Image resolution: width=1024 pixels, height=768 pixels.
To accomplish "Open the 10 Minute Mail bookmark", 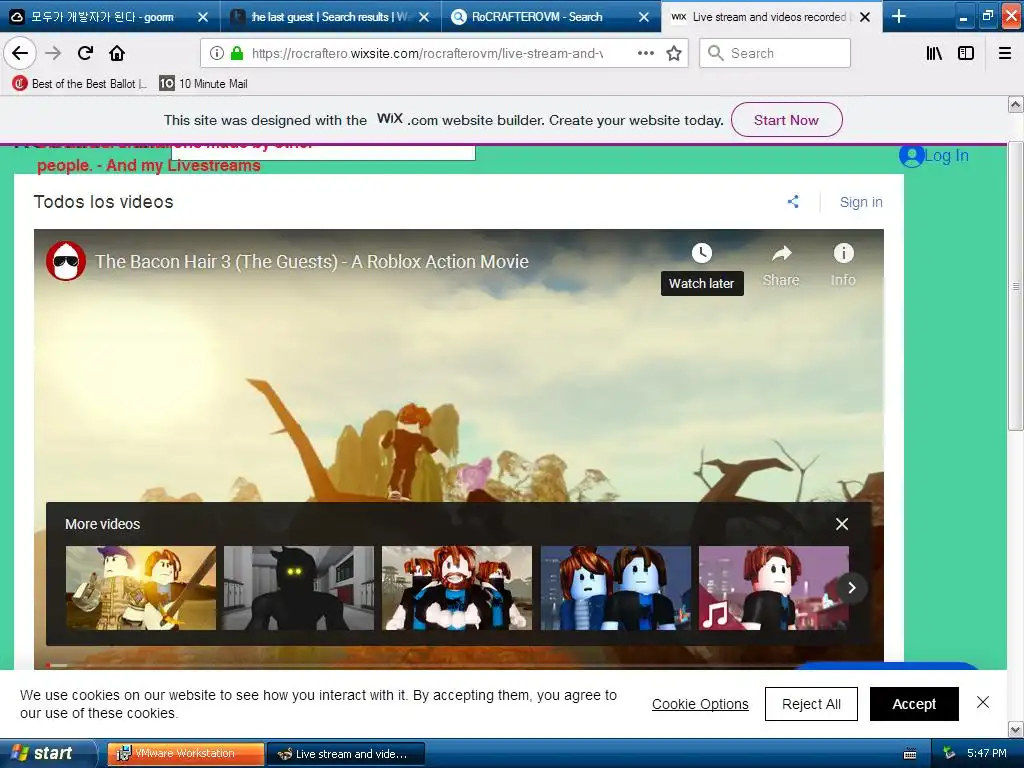I will 204,84.
